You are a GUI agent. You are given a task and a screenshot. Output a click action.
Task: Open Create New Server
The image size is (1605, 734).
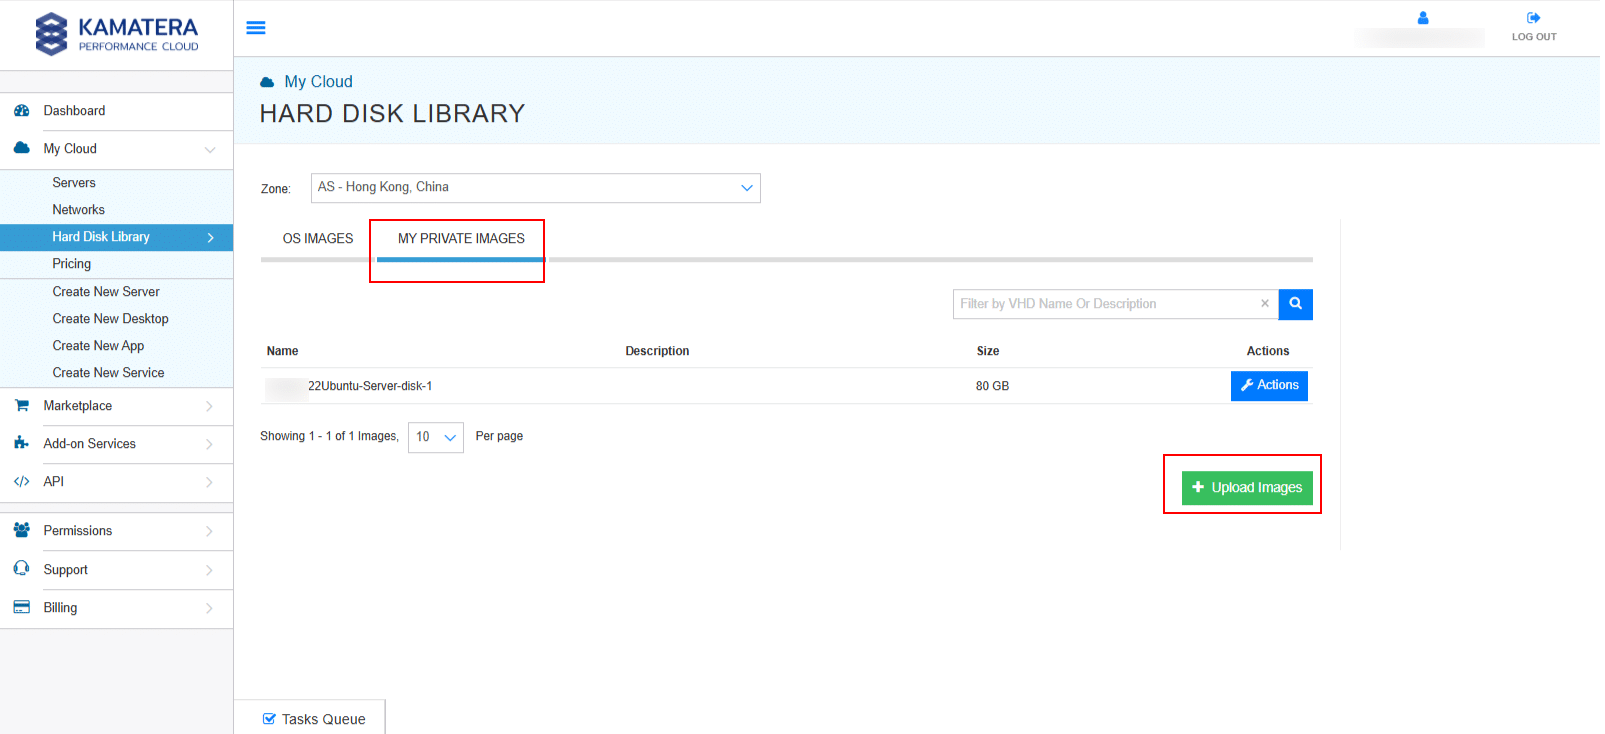pos(106,292)
